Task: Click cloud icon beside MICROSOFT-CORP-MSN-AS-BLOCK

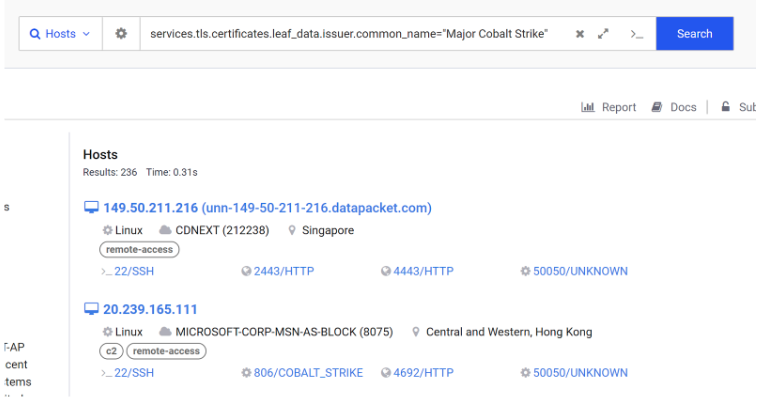Action: pos(165,332)
